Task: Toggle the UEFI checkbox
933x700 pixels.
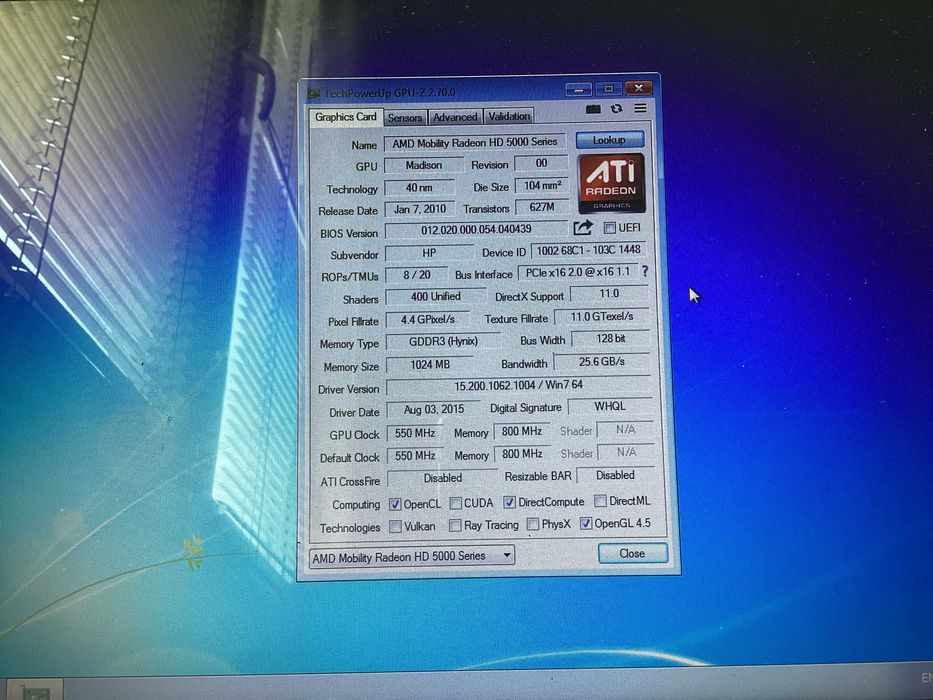Action: click(609, 227)
